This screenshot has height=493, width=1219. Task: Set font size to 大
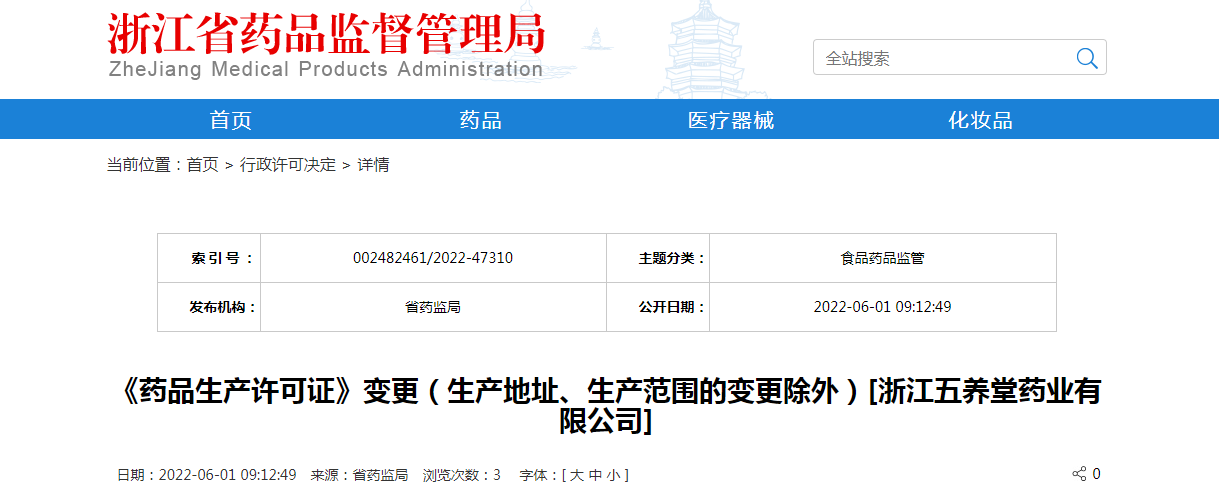(577, 475)
